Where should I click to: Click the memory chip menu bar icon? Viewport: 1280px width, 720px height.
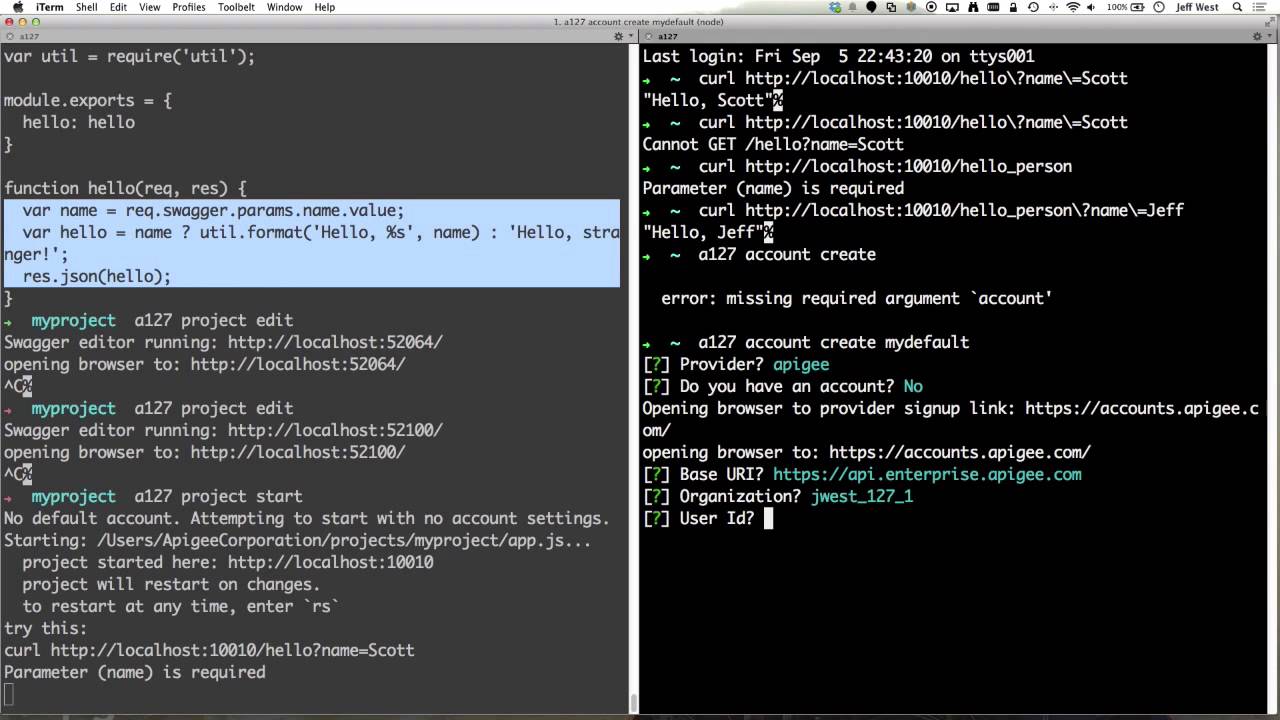(x=993, y=7)
